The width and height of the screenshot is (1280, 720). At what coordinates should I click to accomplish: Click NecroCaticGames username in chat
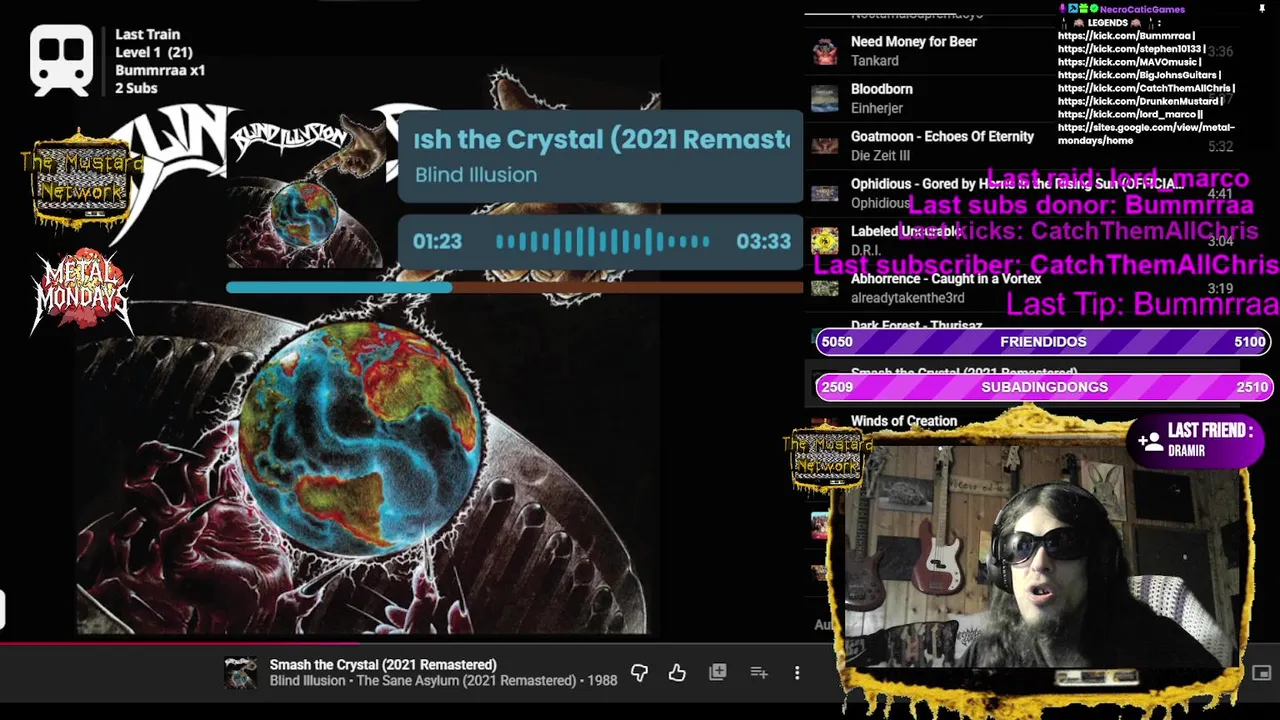(x=1142, y=10)
